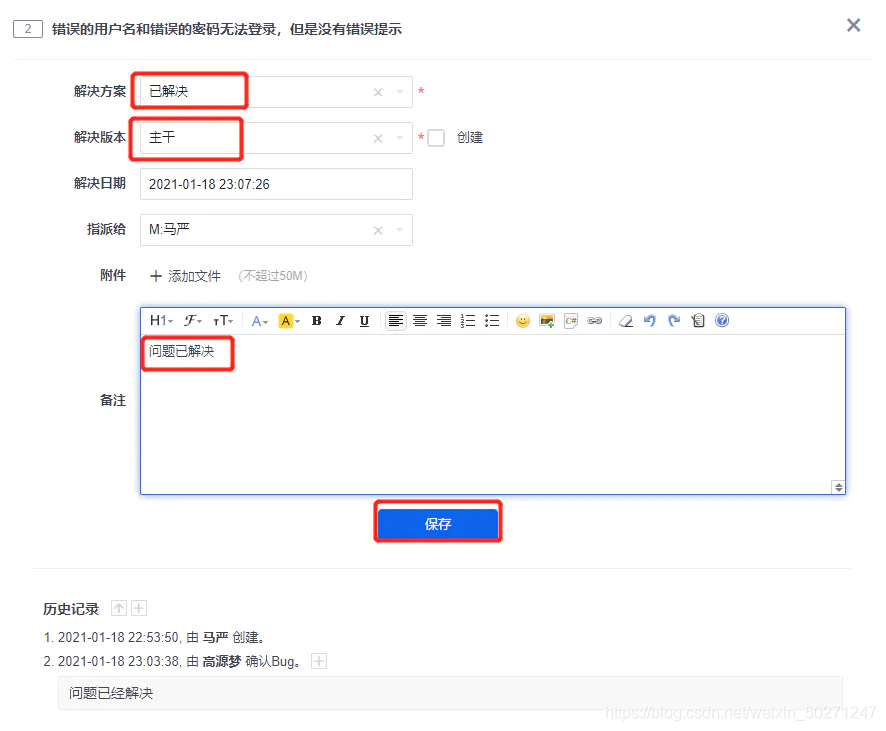Viewport: 886px width, 731px height.
Task: Clear the 解决方案 selection
Action: pos(378,92)
